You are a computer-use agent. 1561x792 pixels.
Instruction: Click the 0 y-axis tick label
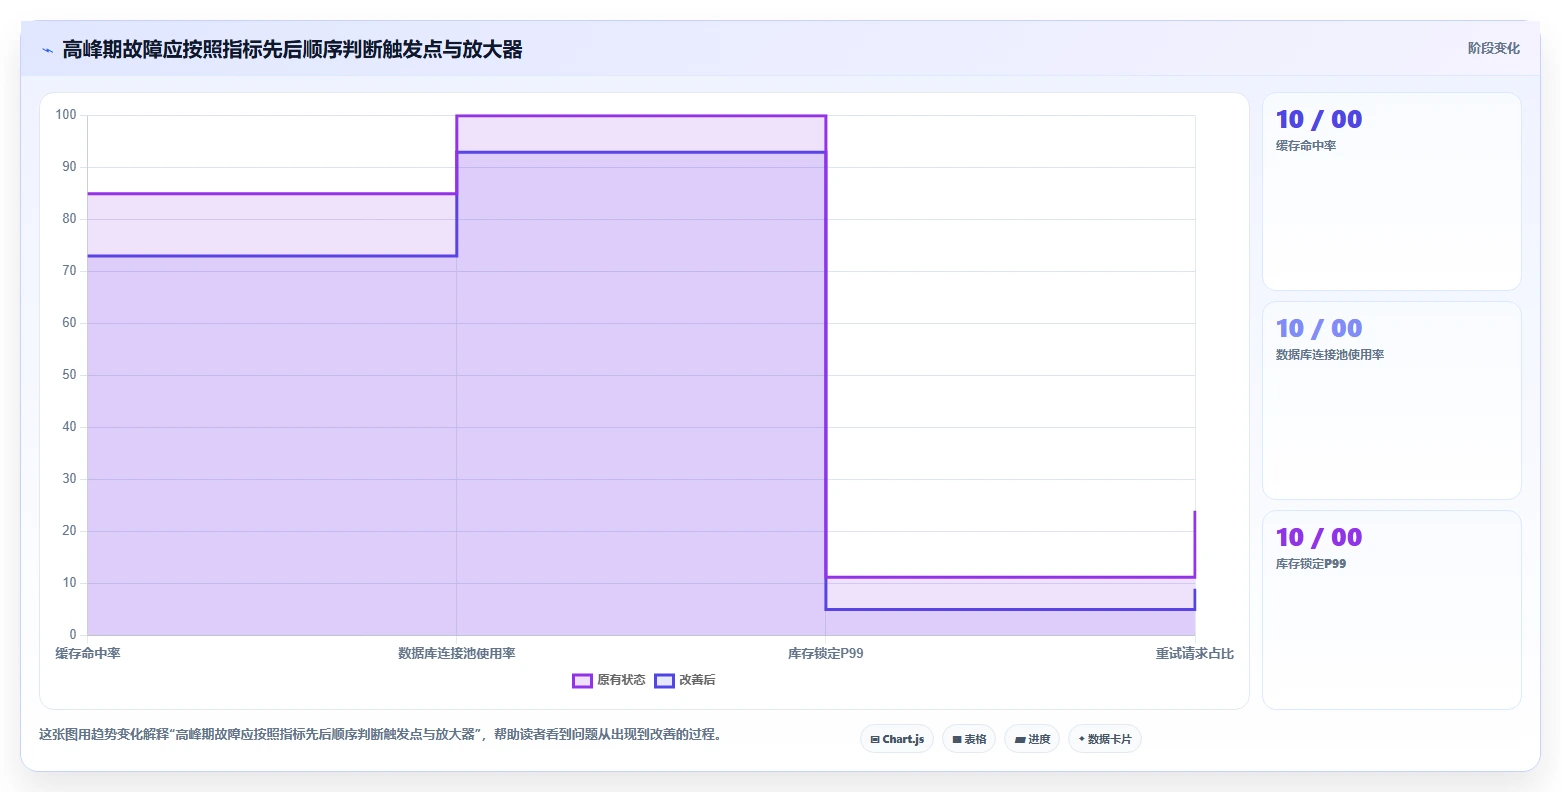[73, 635]
